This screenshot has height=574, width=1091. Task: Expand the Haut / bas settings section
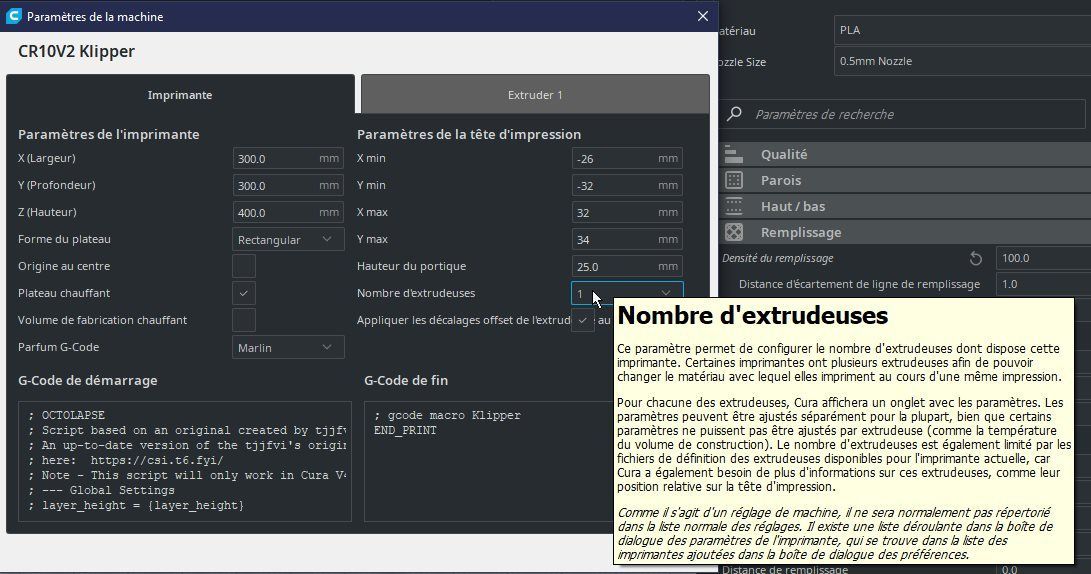[905, 206]
